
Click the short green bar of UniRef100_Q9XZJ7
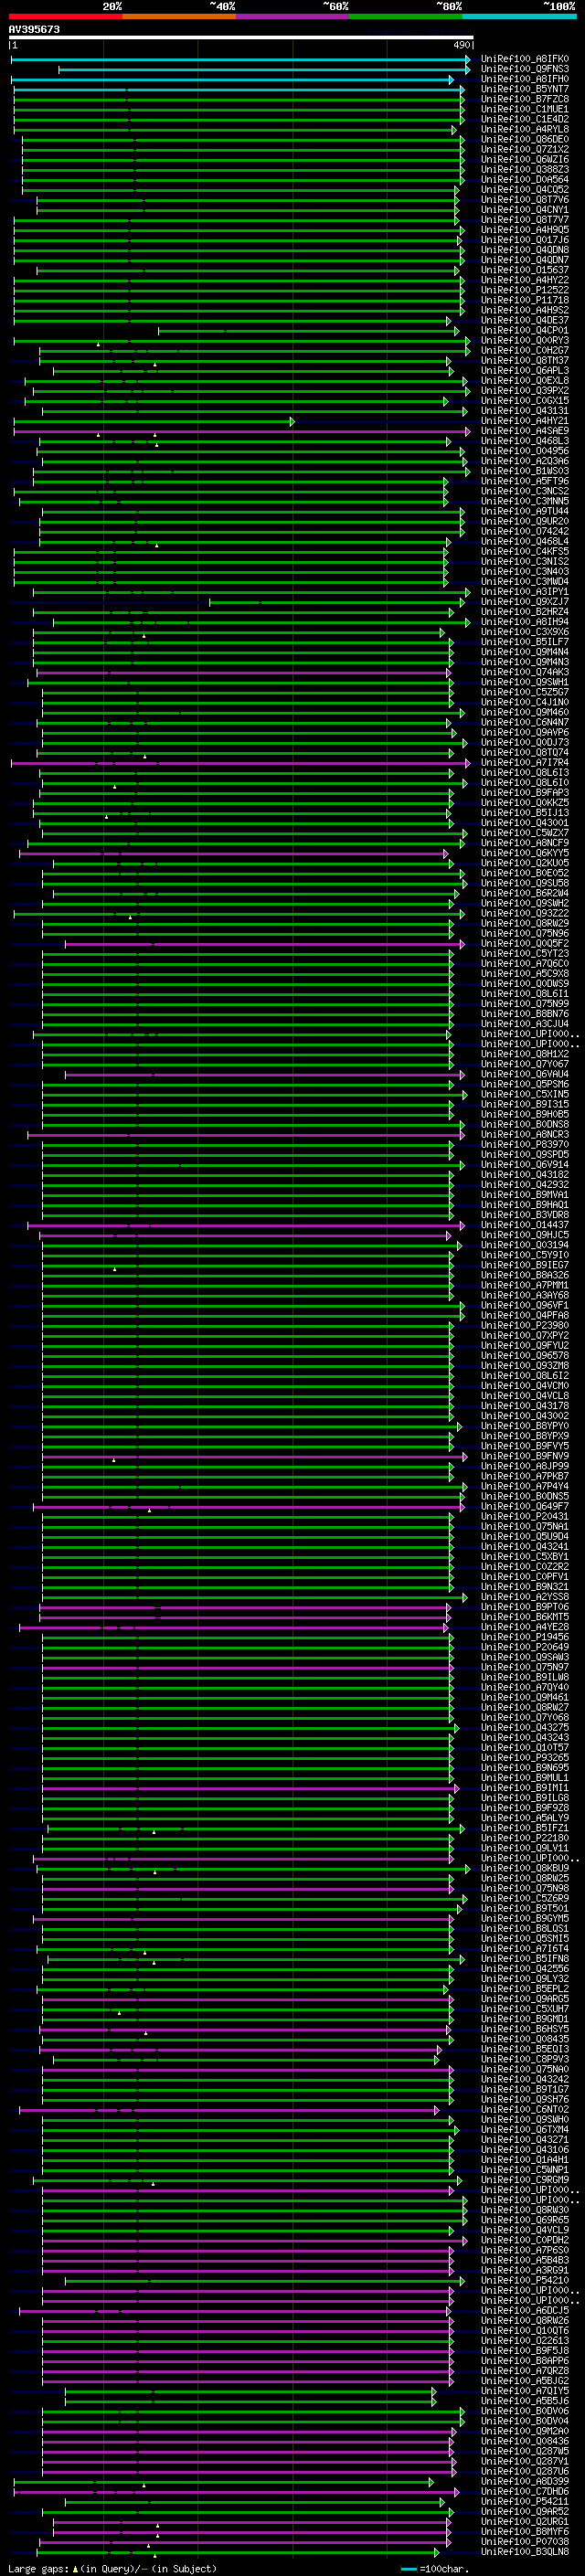(337, 602)
